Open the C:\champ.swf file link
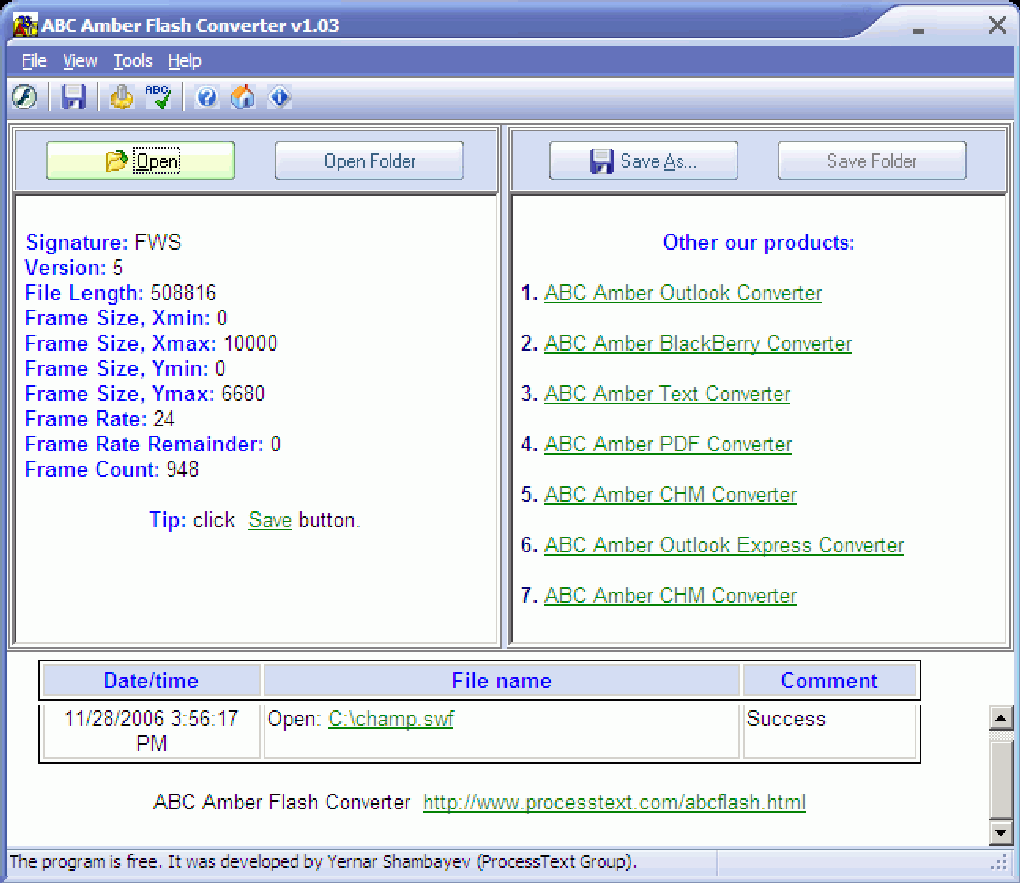 pyautogui.click(x=391, y=718)
